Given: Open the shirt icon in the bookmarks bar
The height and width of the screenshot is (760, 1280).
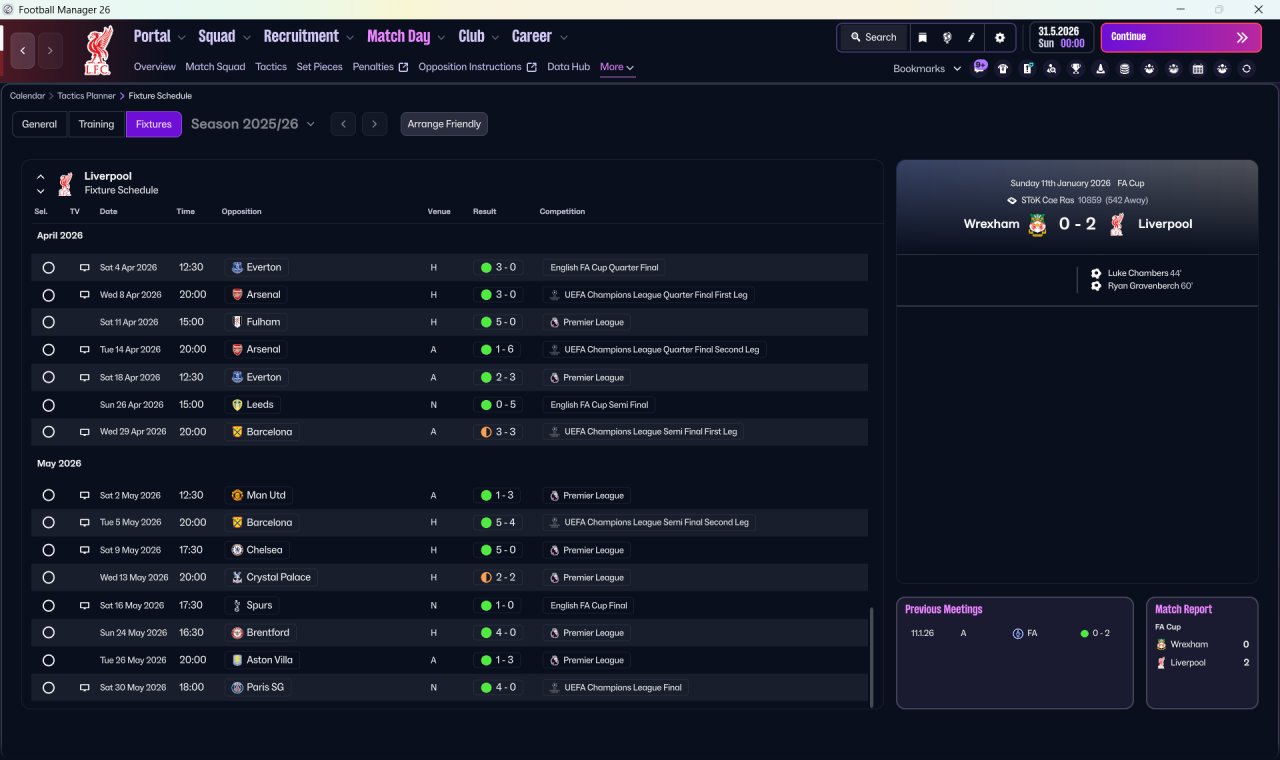Looking at the screenshot, I should pyautogui.click(x=1003, y=69).
